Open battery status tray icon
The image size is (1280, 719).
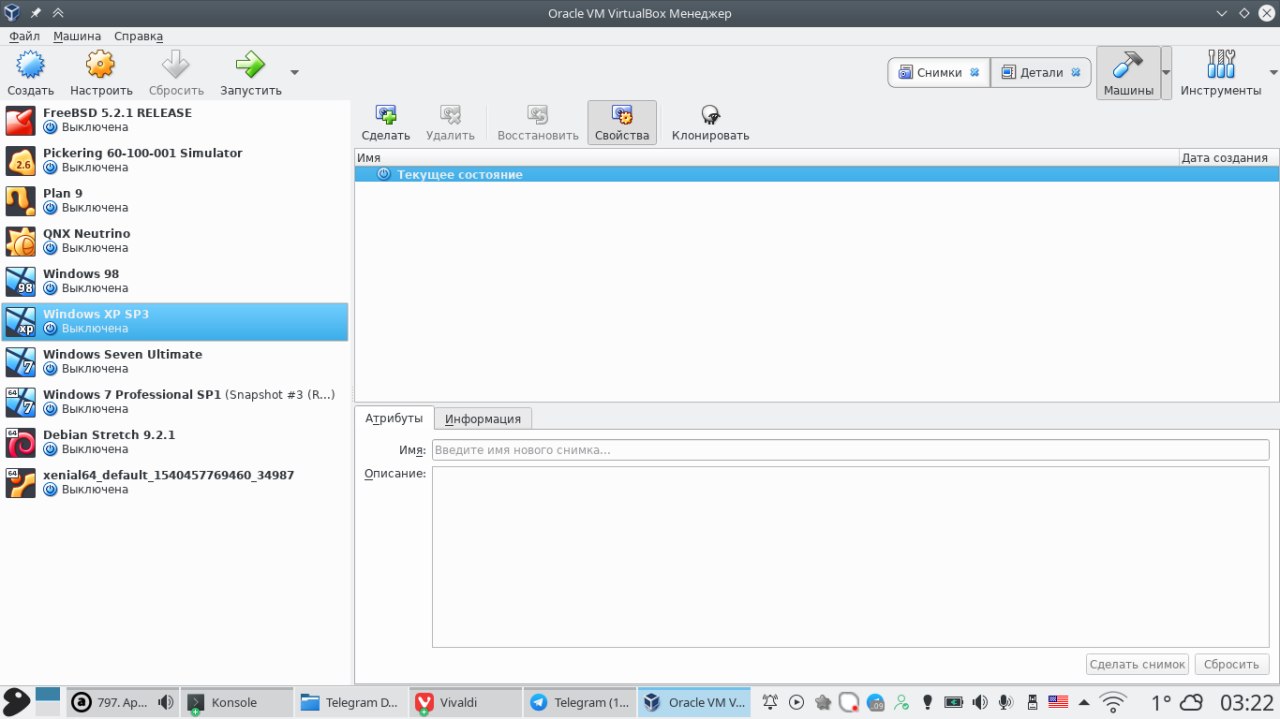[x=954, y=702]
